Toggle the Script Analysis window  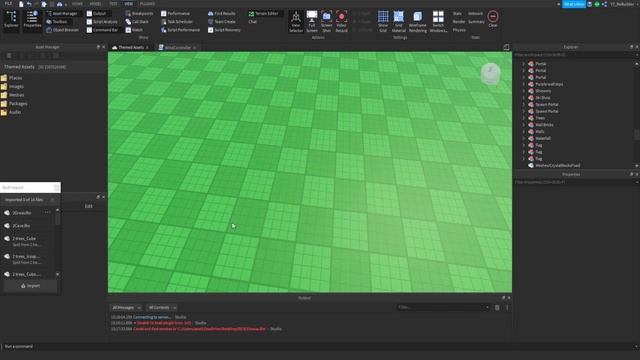click(x=102, y=22)
